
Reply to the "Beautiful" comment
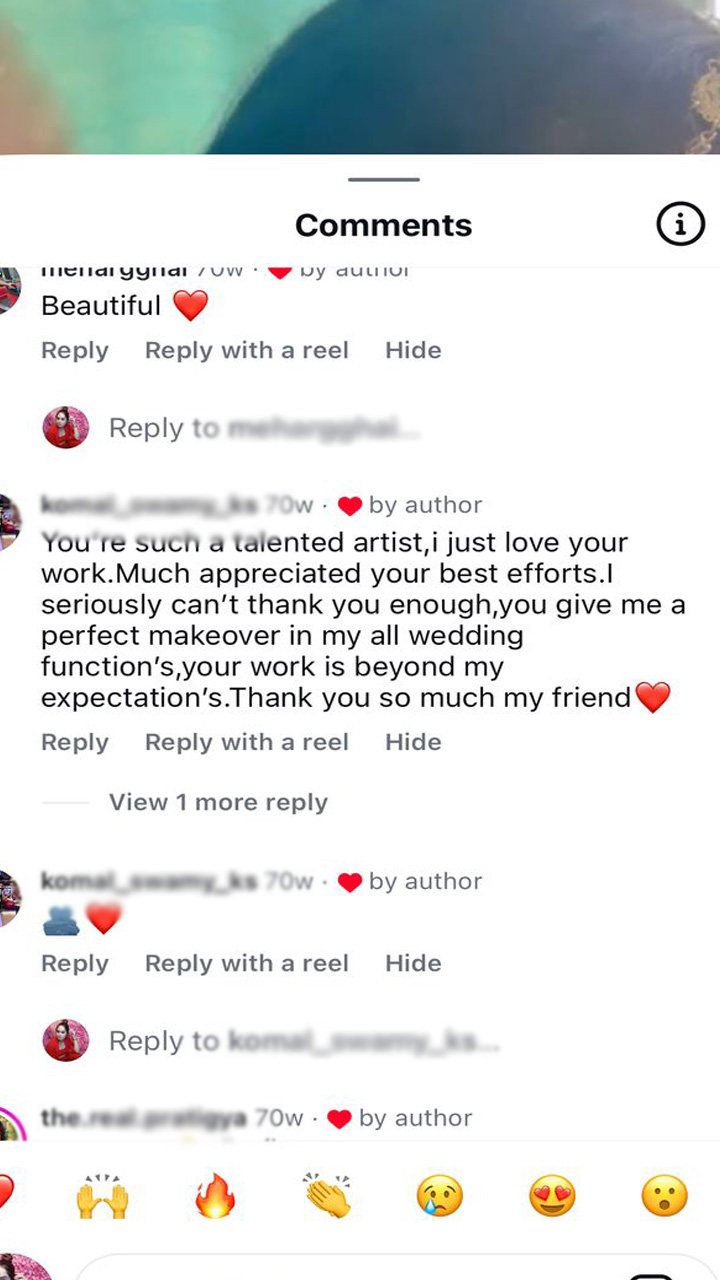point(75,350)
